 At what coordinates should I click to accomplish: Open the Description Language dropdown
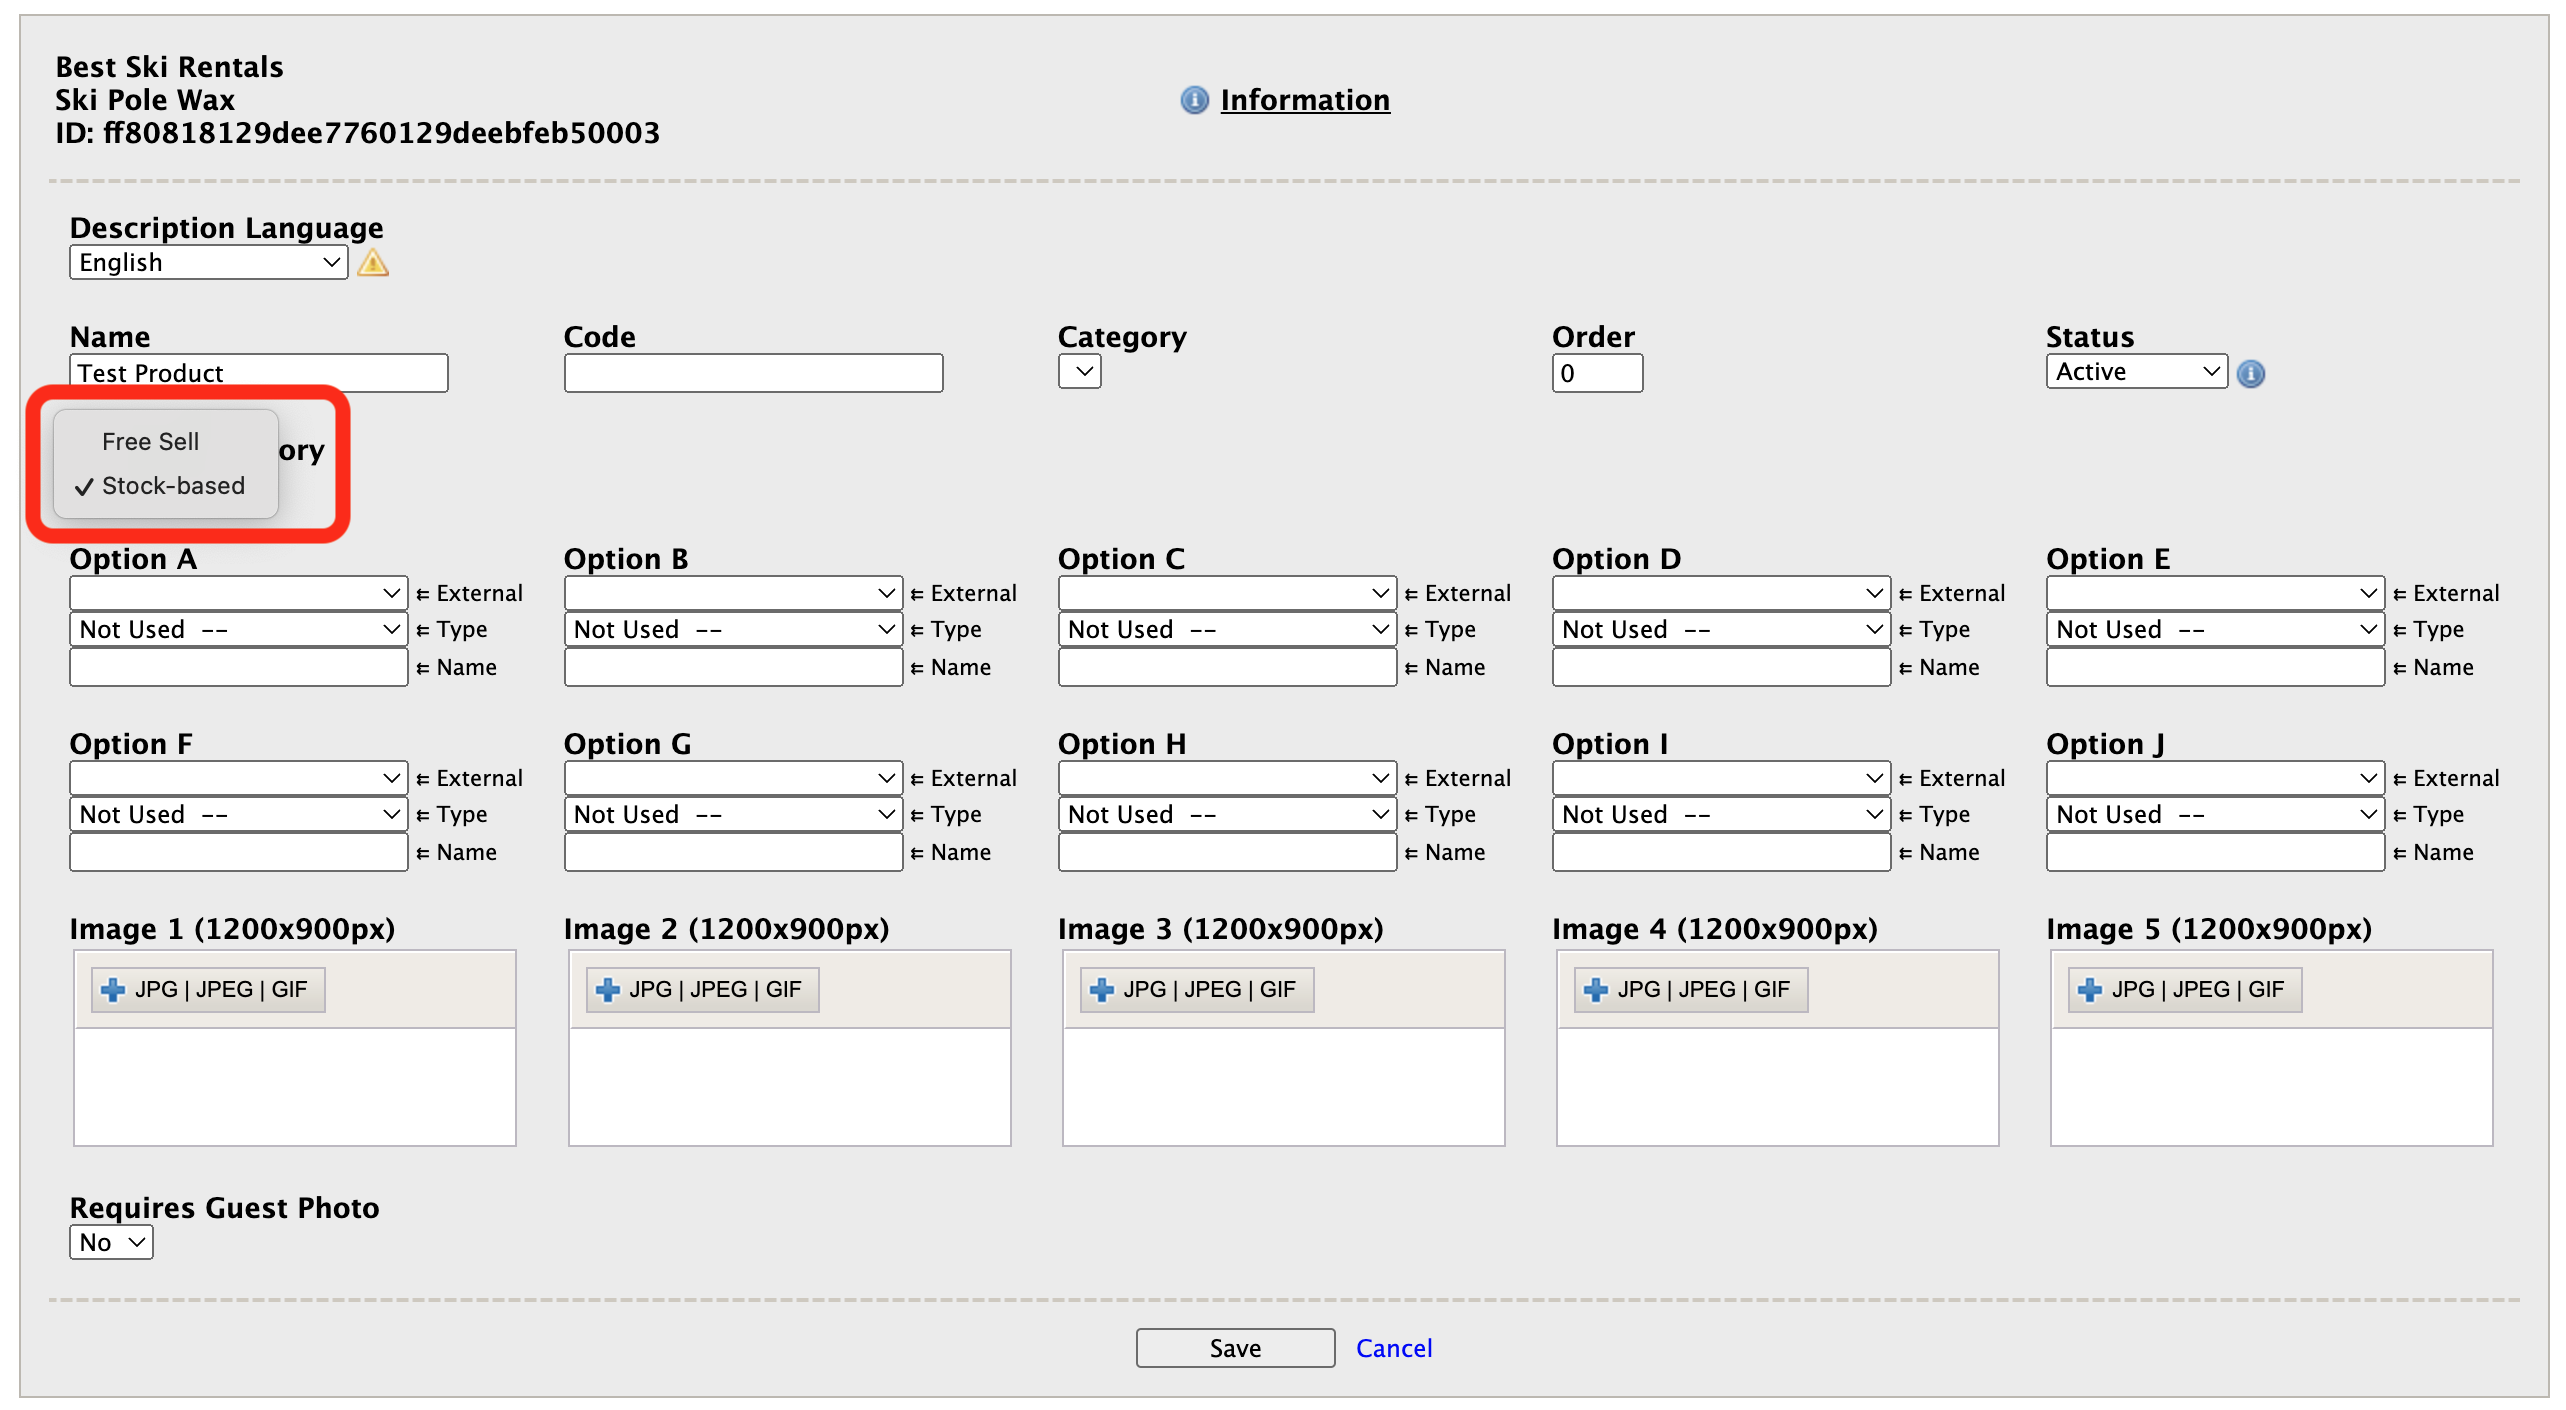208,263
